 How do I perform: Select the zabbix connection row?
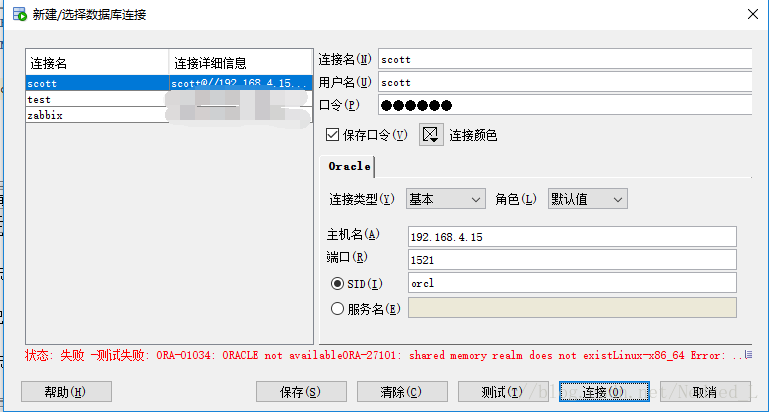[x=169, y=115]
